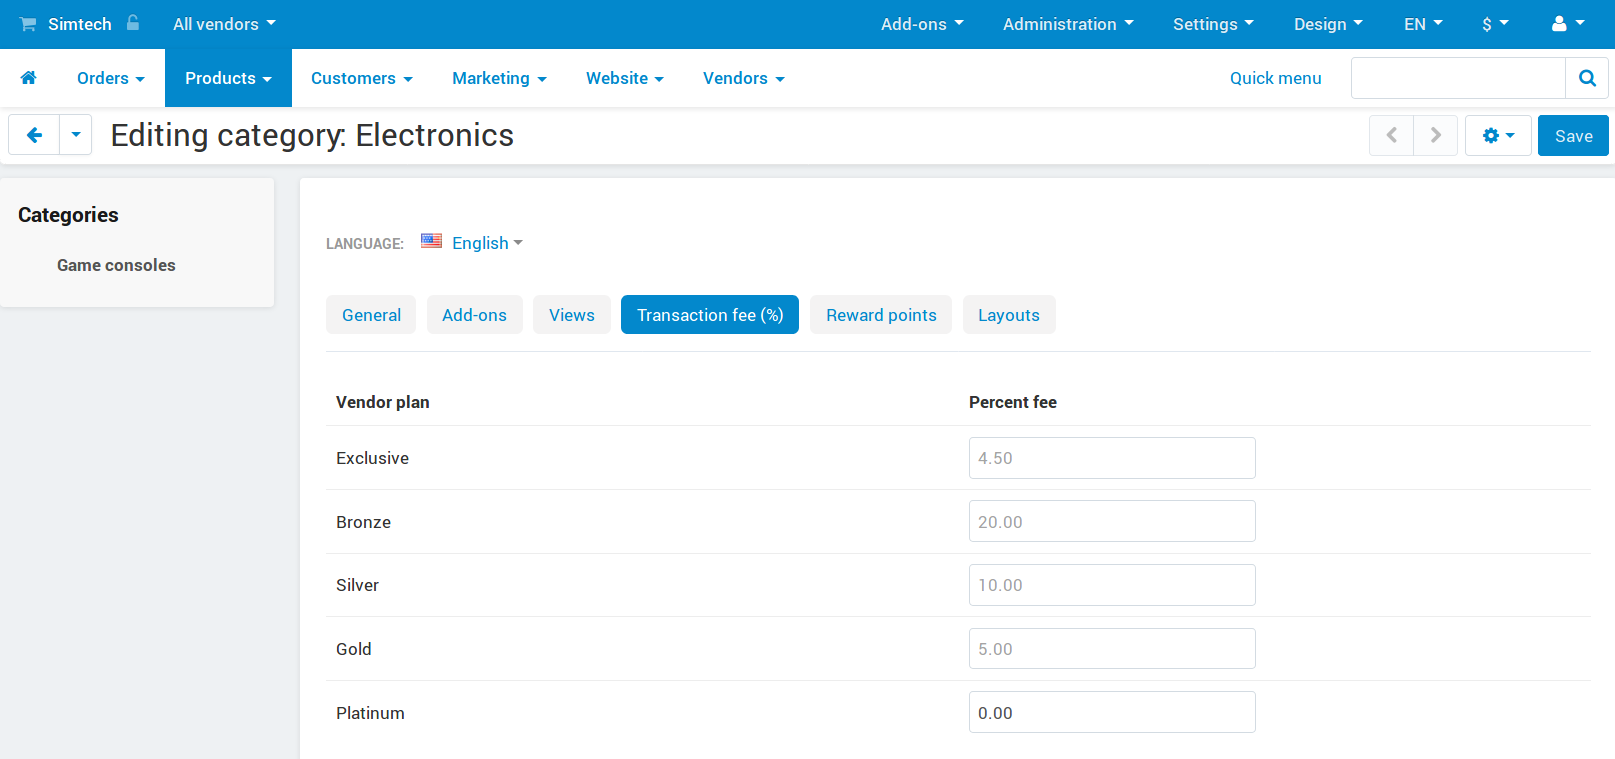Expand the English language selector

[487, 243]
